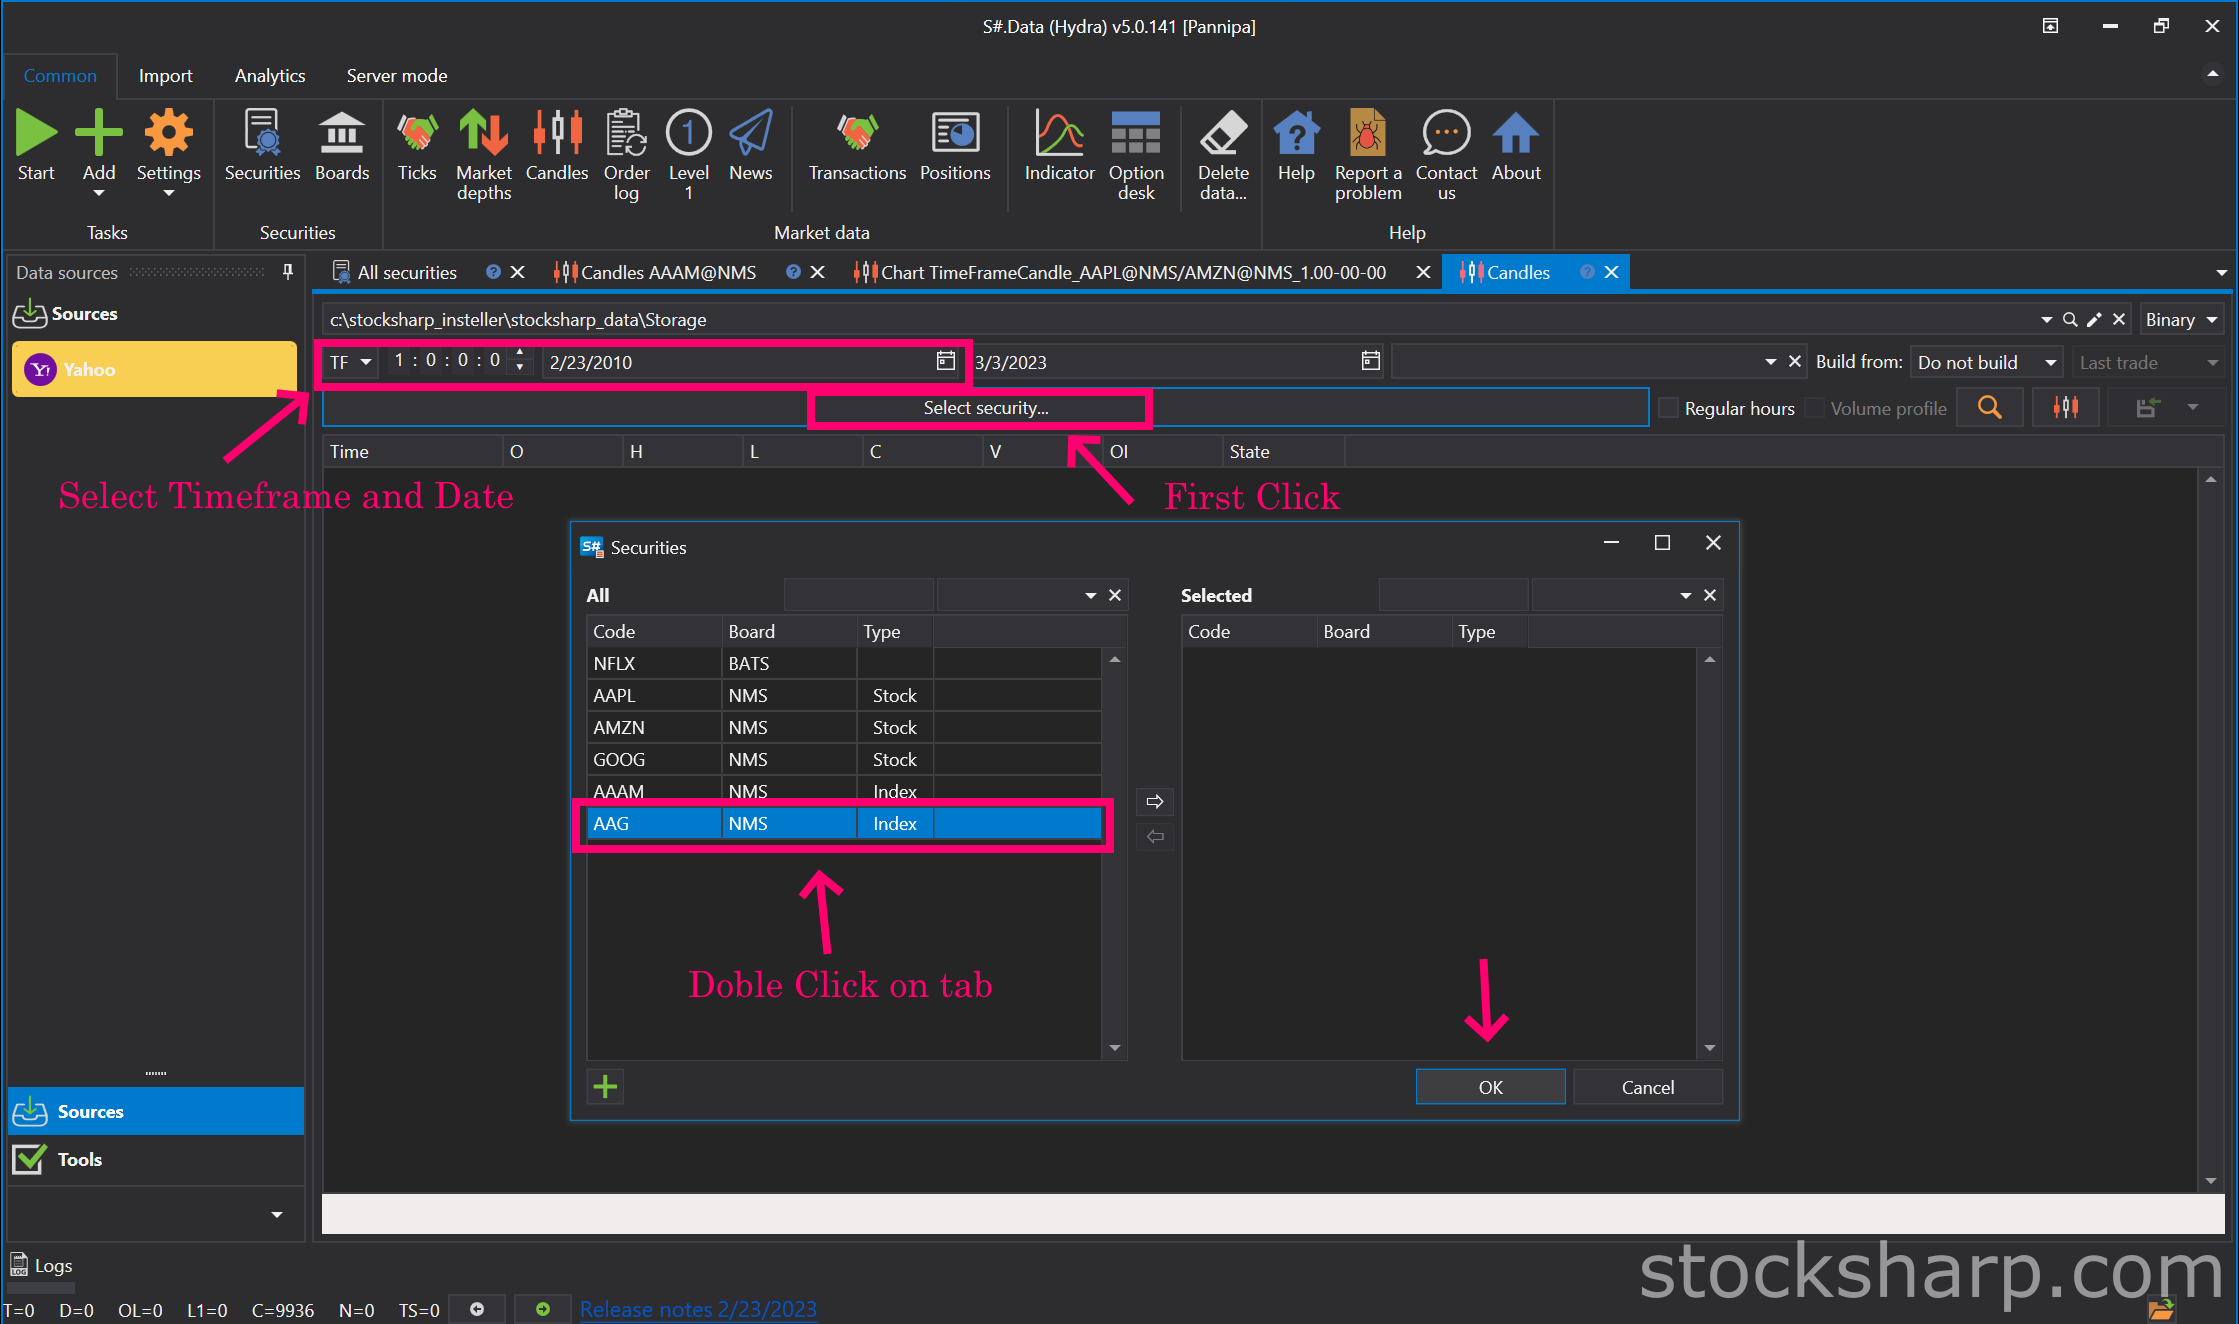Move the security right with arrow button

[1155, 801]
